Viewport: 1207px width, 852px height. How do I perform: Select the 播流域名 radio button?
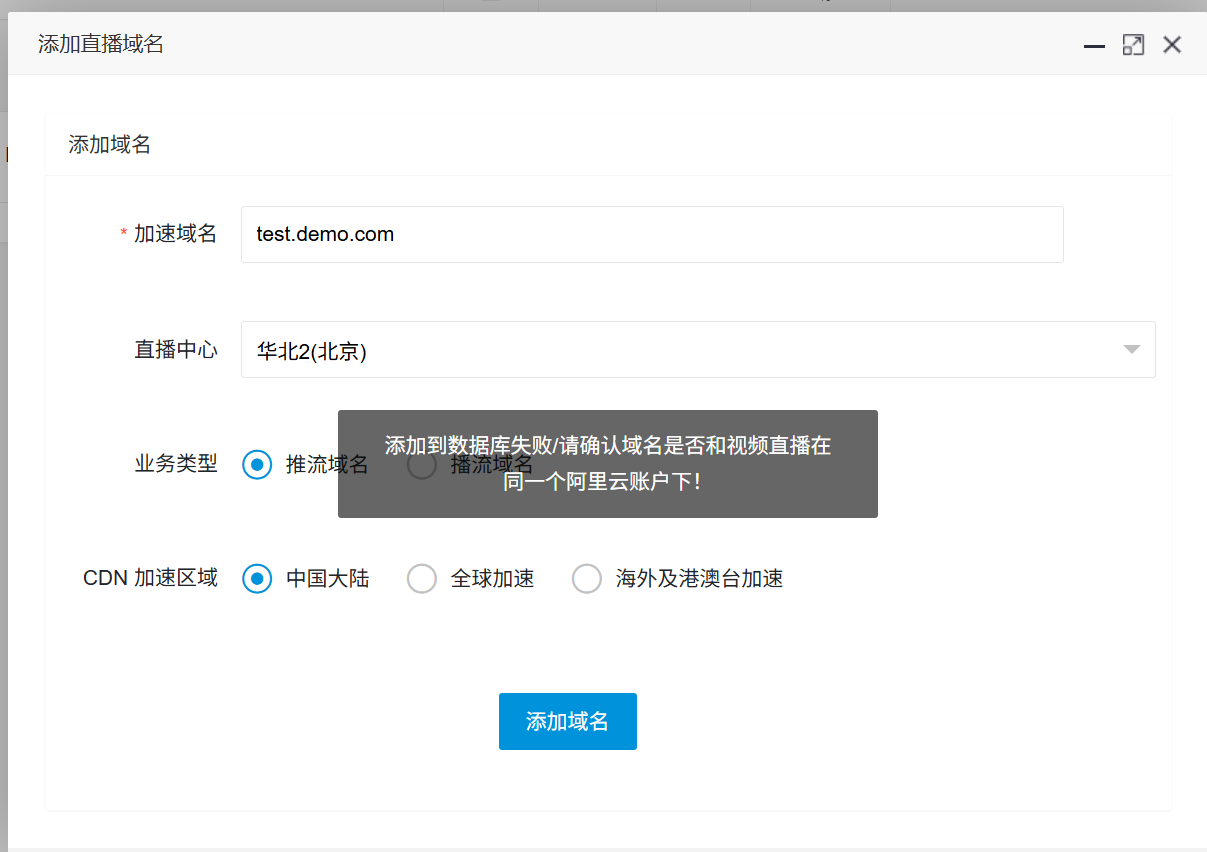[422, 465]
